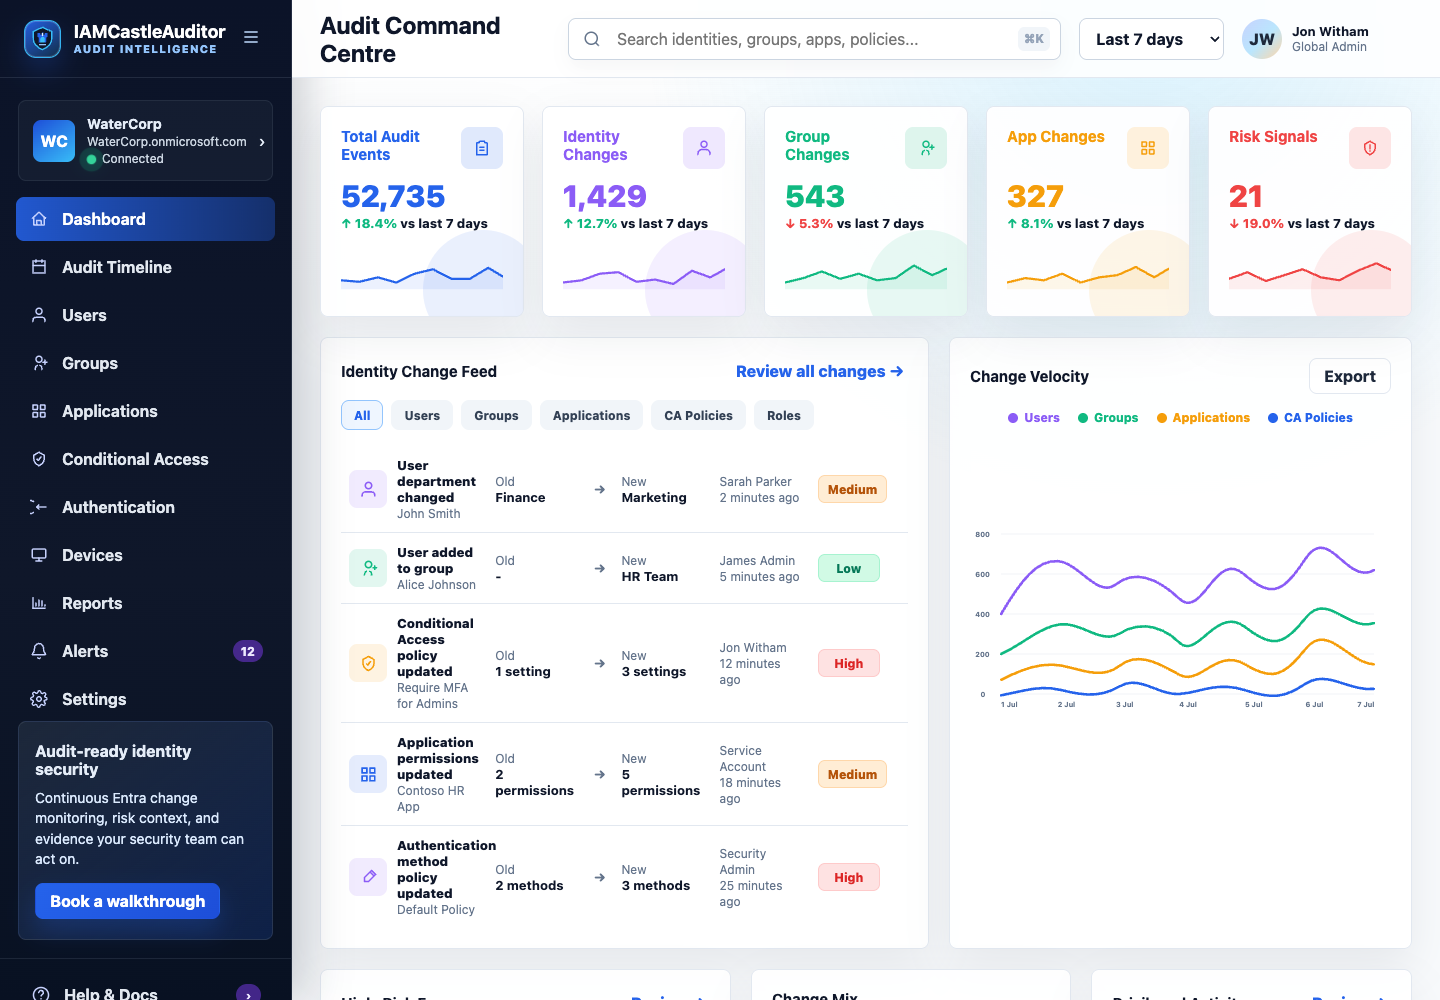Image resolution: width=1440 pixels, height=1000 pixels.
Task: Filter feed by Users
Action: point(422,415)
